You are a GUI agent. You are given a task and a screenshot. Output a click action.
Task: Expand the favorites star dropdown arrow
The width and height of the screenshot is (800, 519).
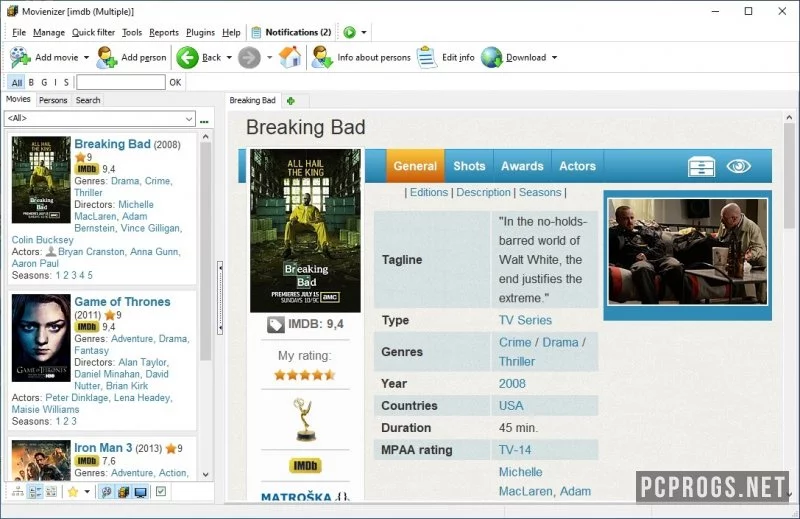click(87, 491)
